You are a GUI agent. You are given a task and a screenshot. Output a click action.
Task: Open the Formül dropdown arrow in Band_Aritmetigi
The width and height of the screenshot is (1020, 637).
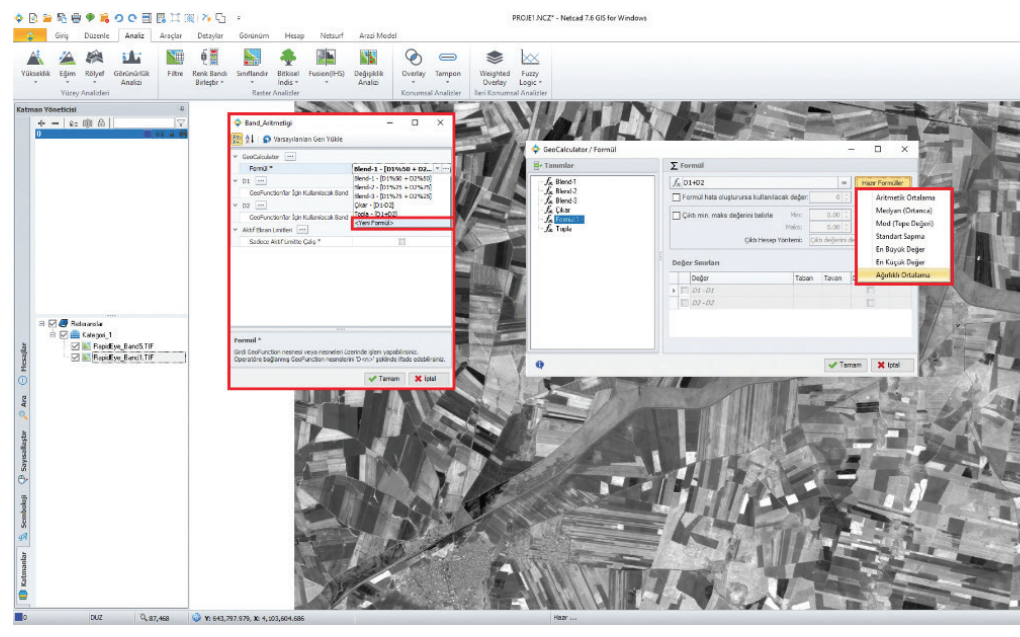[x=436, y=169]
